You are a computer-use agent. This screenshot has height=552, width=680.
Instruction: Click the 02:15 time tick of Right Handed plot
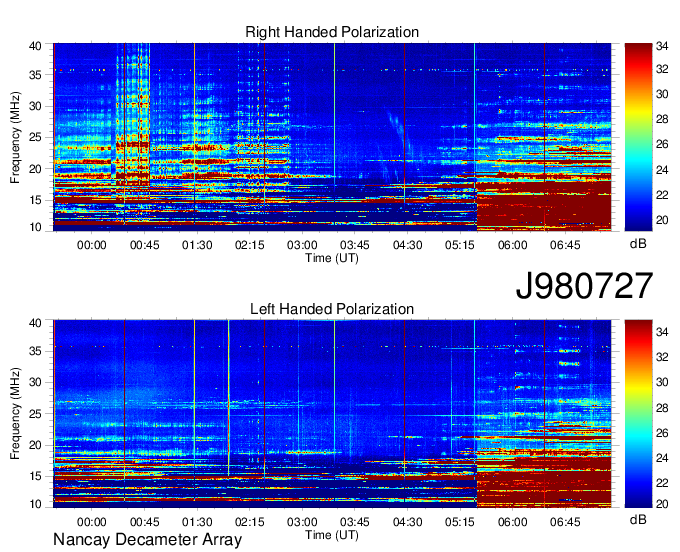250,245
